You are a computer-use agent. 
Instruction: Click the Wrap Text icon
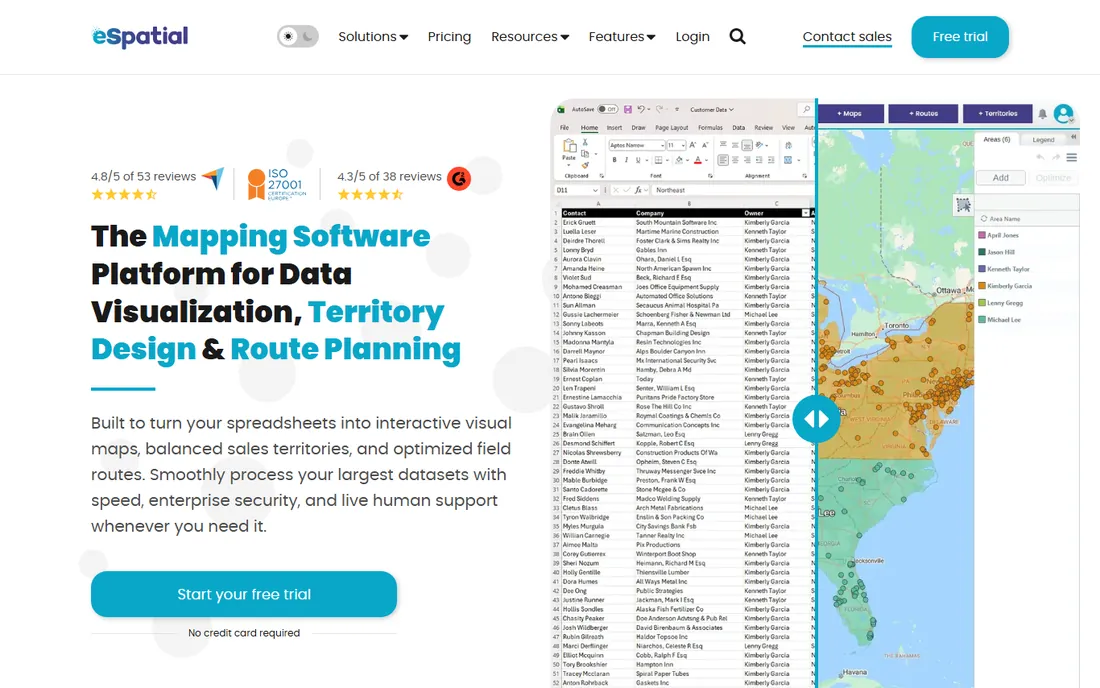[788, 145]
